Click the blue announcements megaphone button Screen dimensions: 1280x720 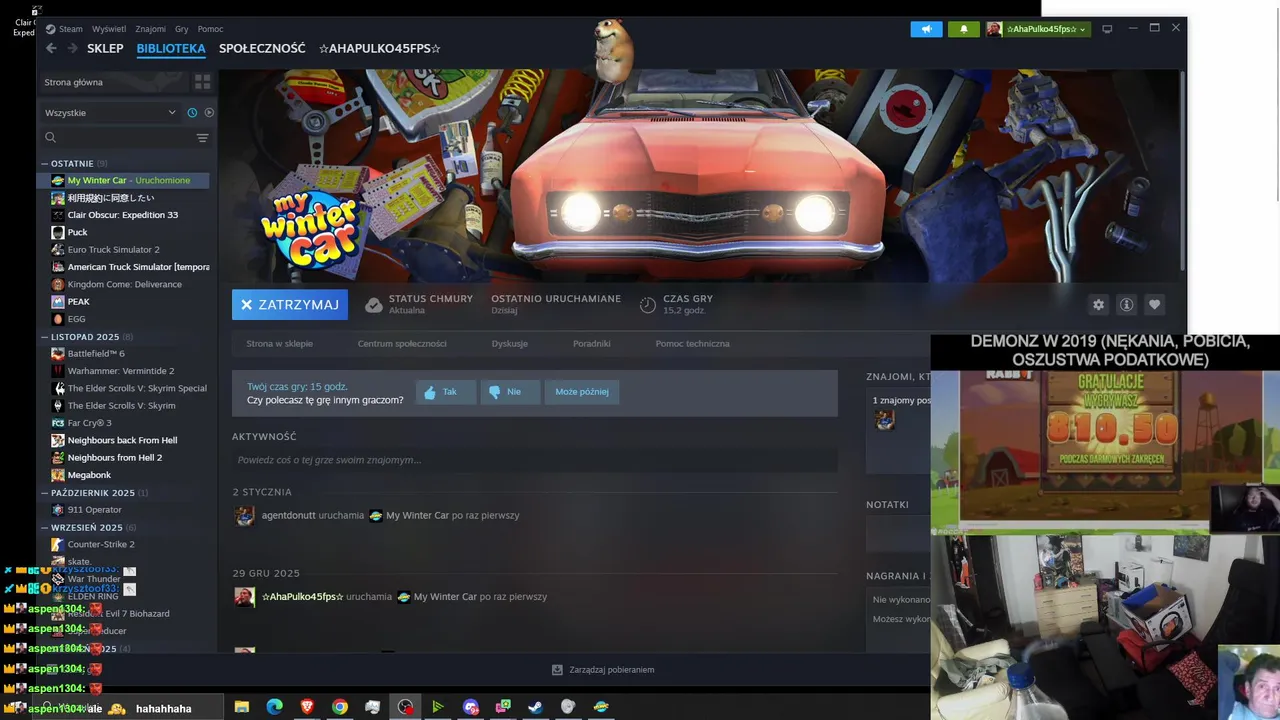(x=926, y=29)
